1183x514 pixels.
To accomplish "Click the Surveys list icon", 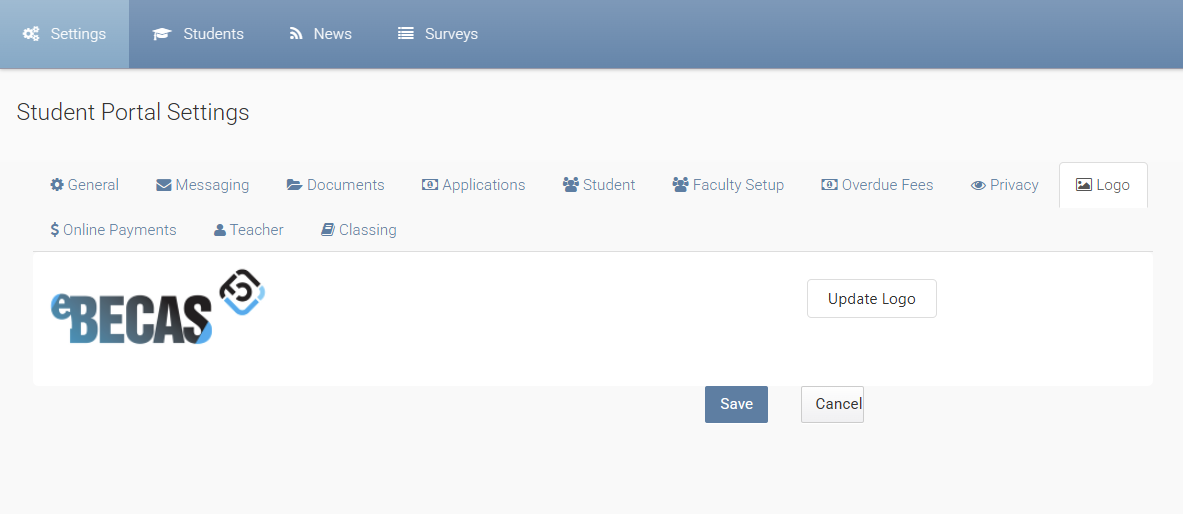I will click(x=406, y=34).
